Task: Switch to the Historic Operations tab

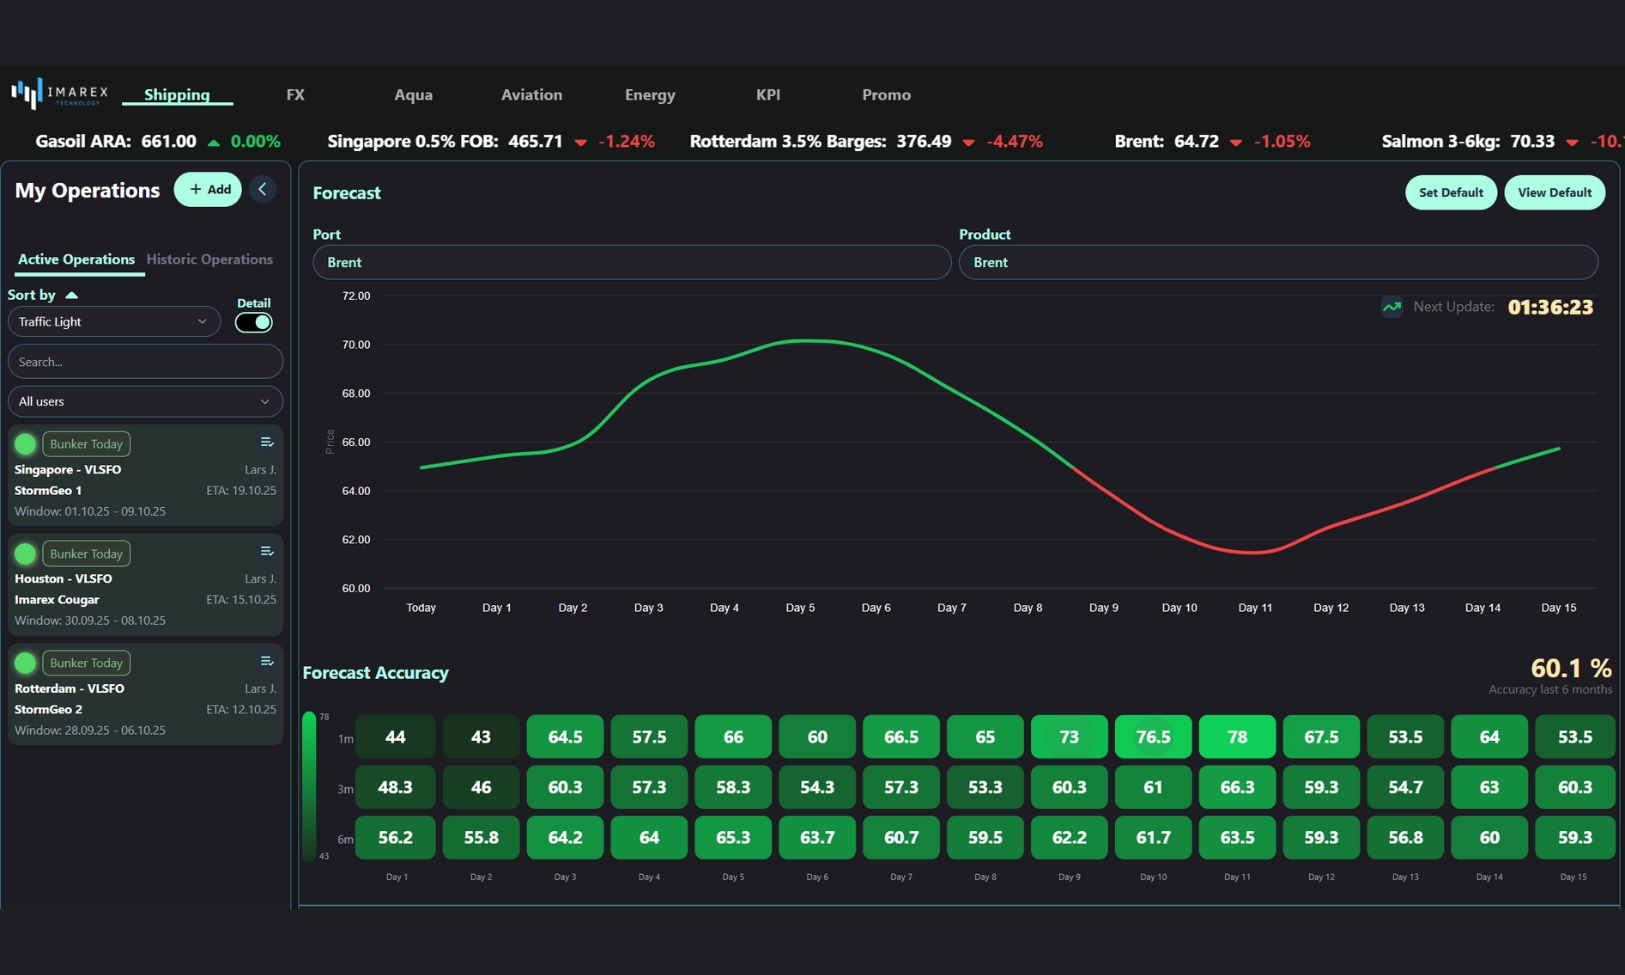Action: (x=210, y=259)
